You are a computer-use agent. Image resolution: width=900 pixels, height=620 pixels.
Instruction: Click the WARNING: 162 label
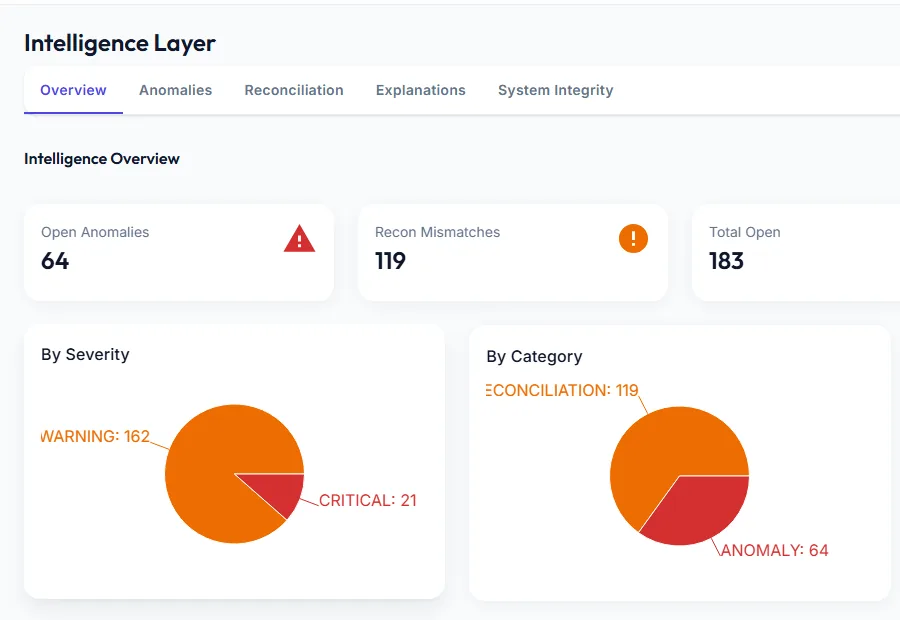coord(95,436)
